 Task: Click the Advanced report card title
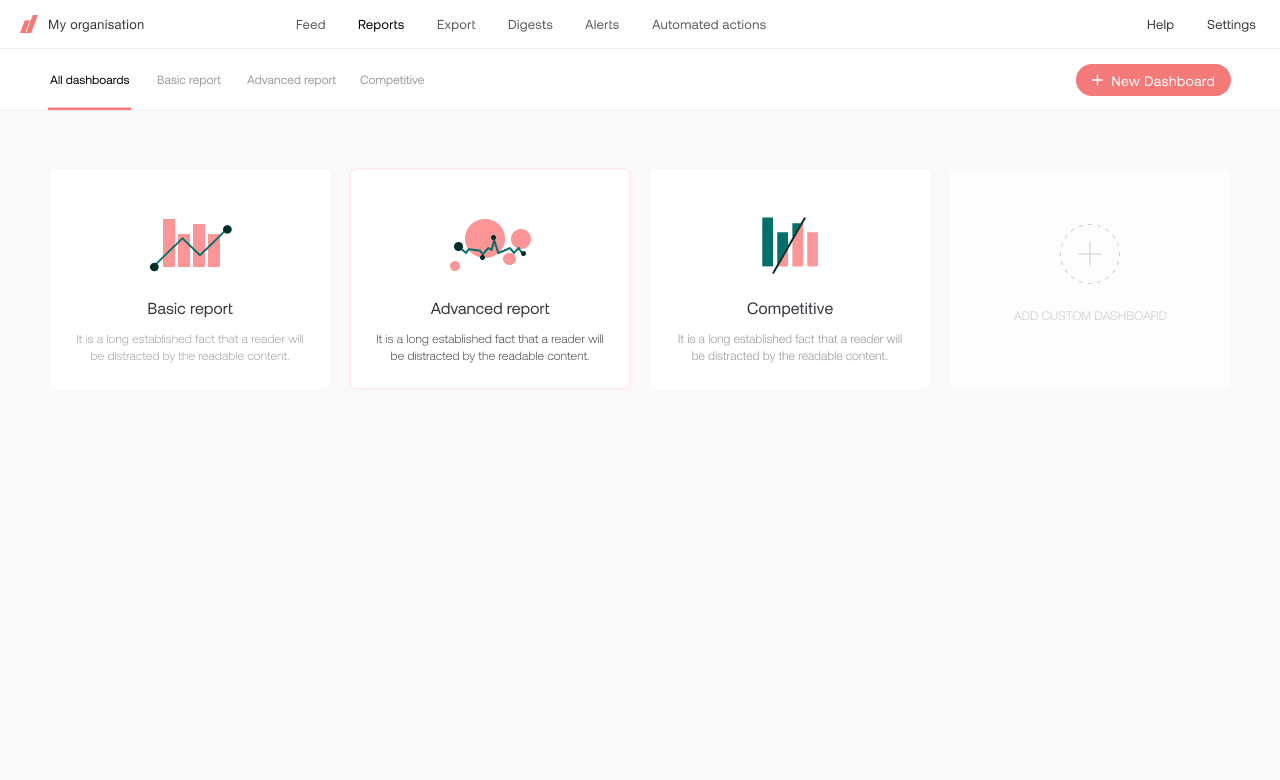pyautogui.click(x=490, y=309)
